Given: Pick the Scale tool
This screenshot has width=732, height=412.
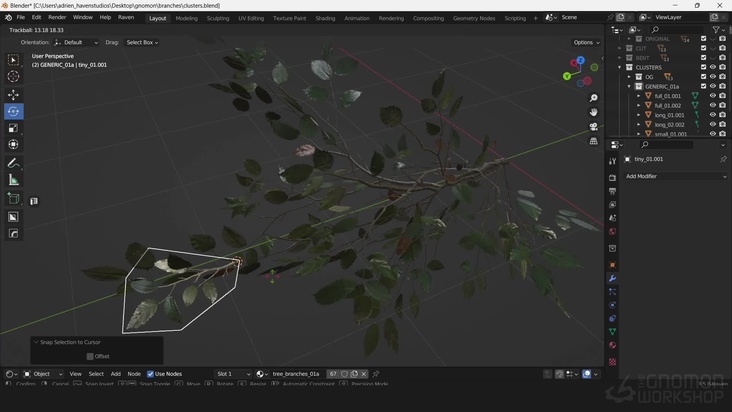Looking at the screenshot, I should 13,128.
